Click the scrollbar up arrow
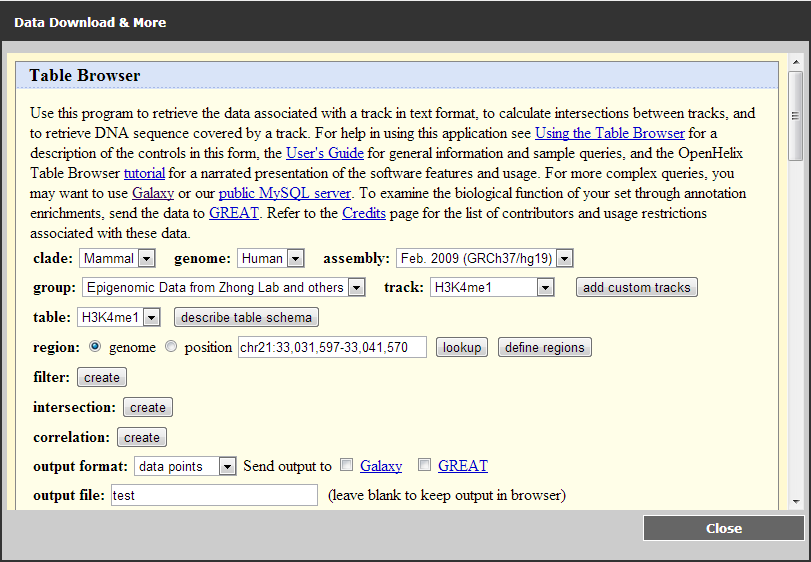Screen dimensions: 811x562 [795, 62]
